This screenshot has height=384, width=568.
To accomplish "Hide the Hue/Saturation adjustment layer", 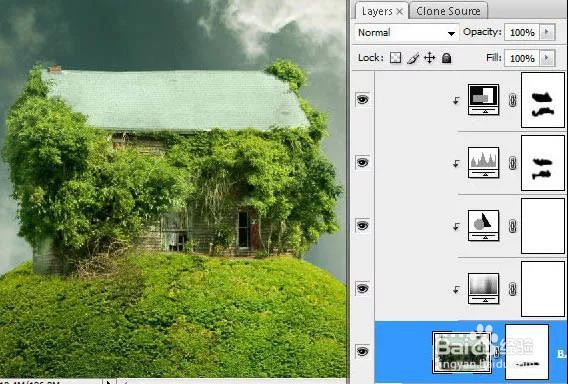I will point(363,225).
